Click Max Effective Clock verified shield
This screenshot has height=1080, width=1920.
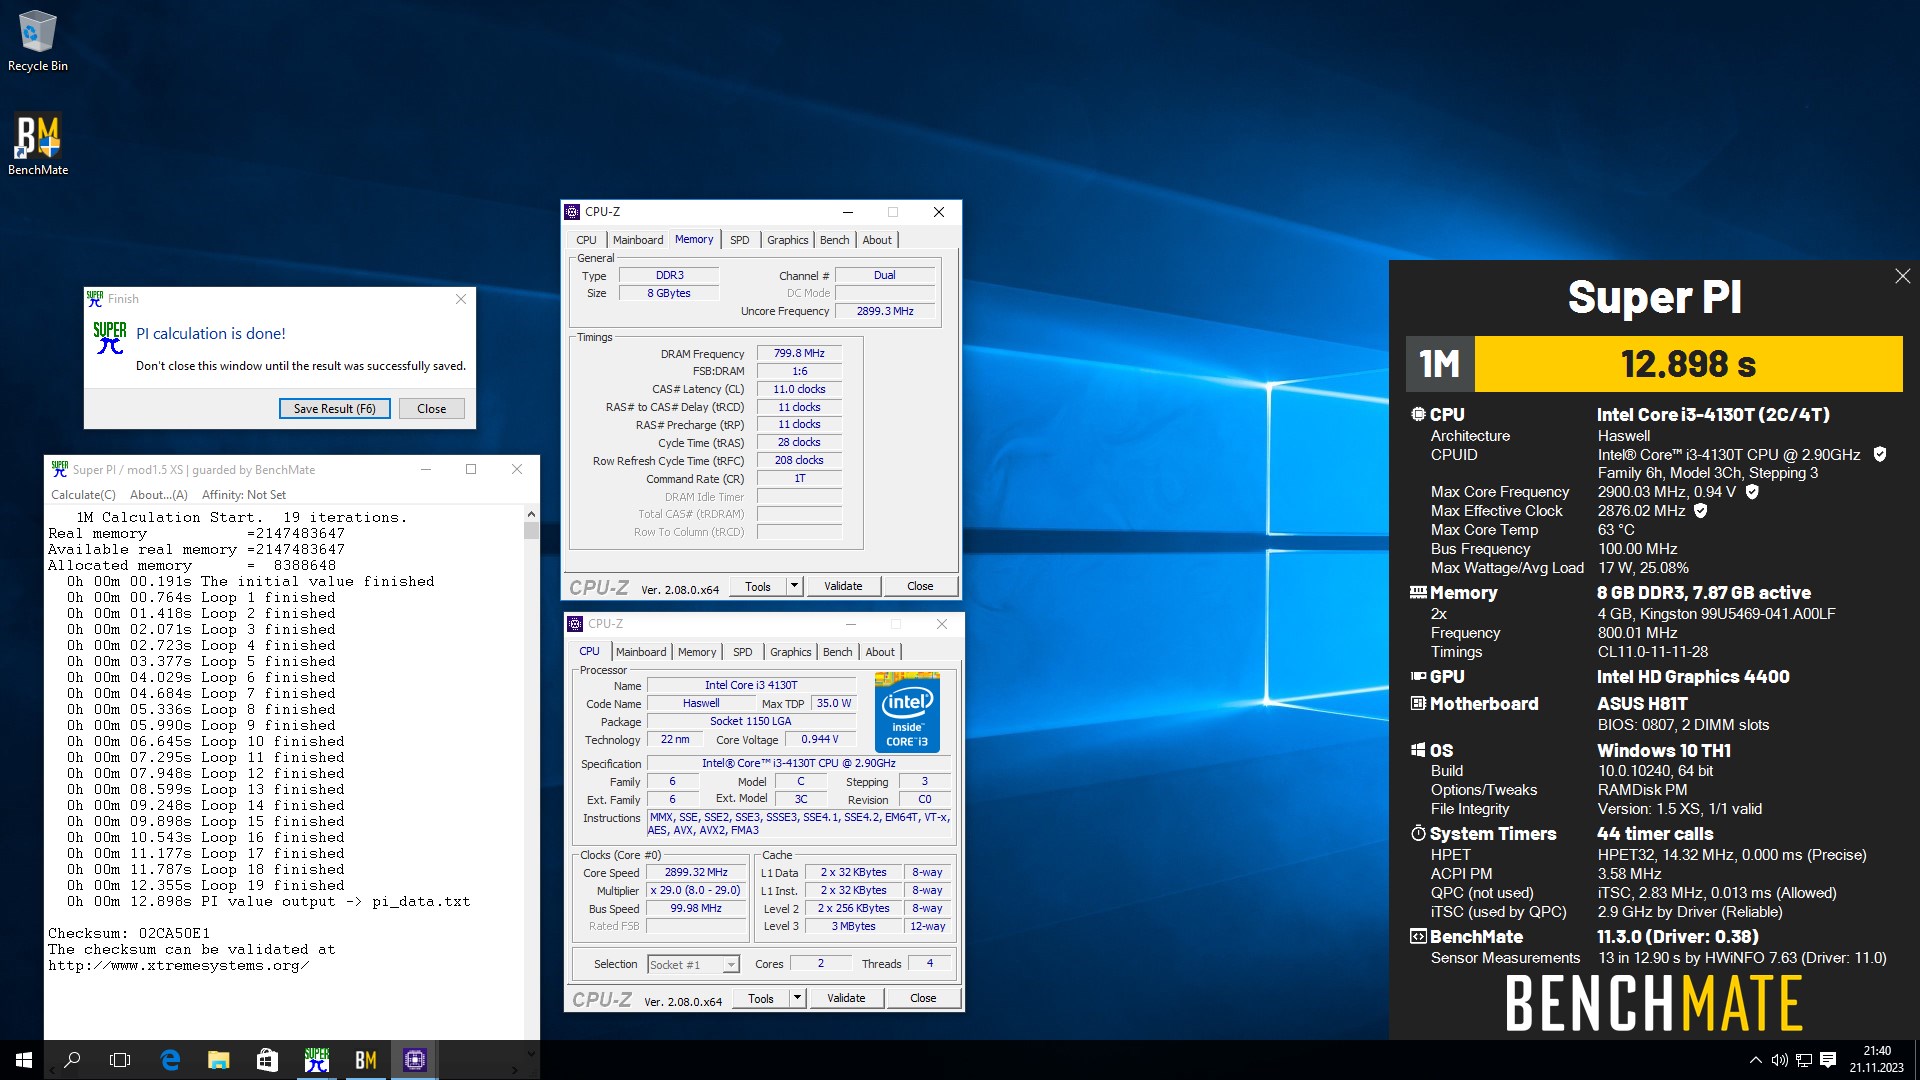point(1701,511)
